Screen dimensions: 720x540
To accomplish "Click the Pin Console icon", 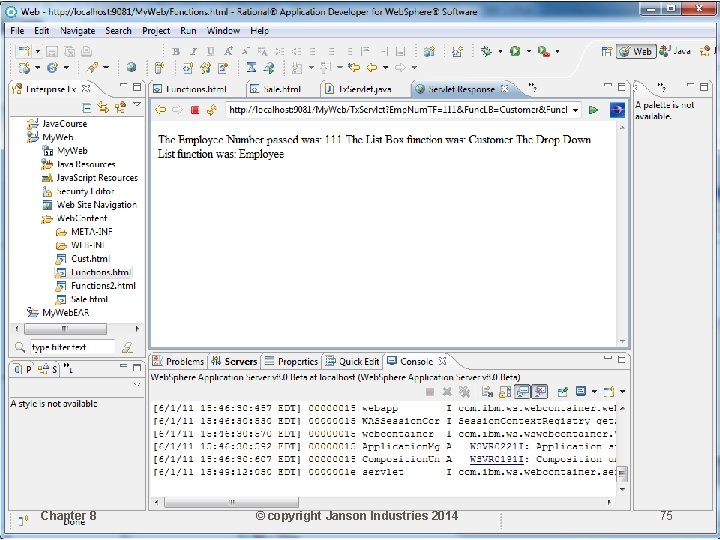I will (562, 392).
